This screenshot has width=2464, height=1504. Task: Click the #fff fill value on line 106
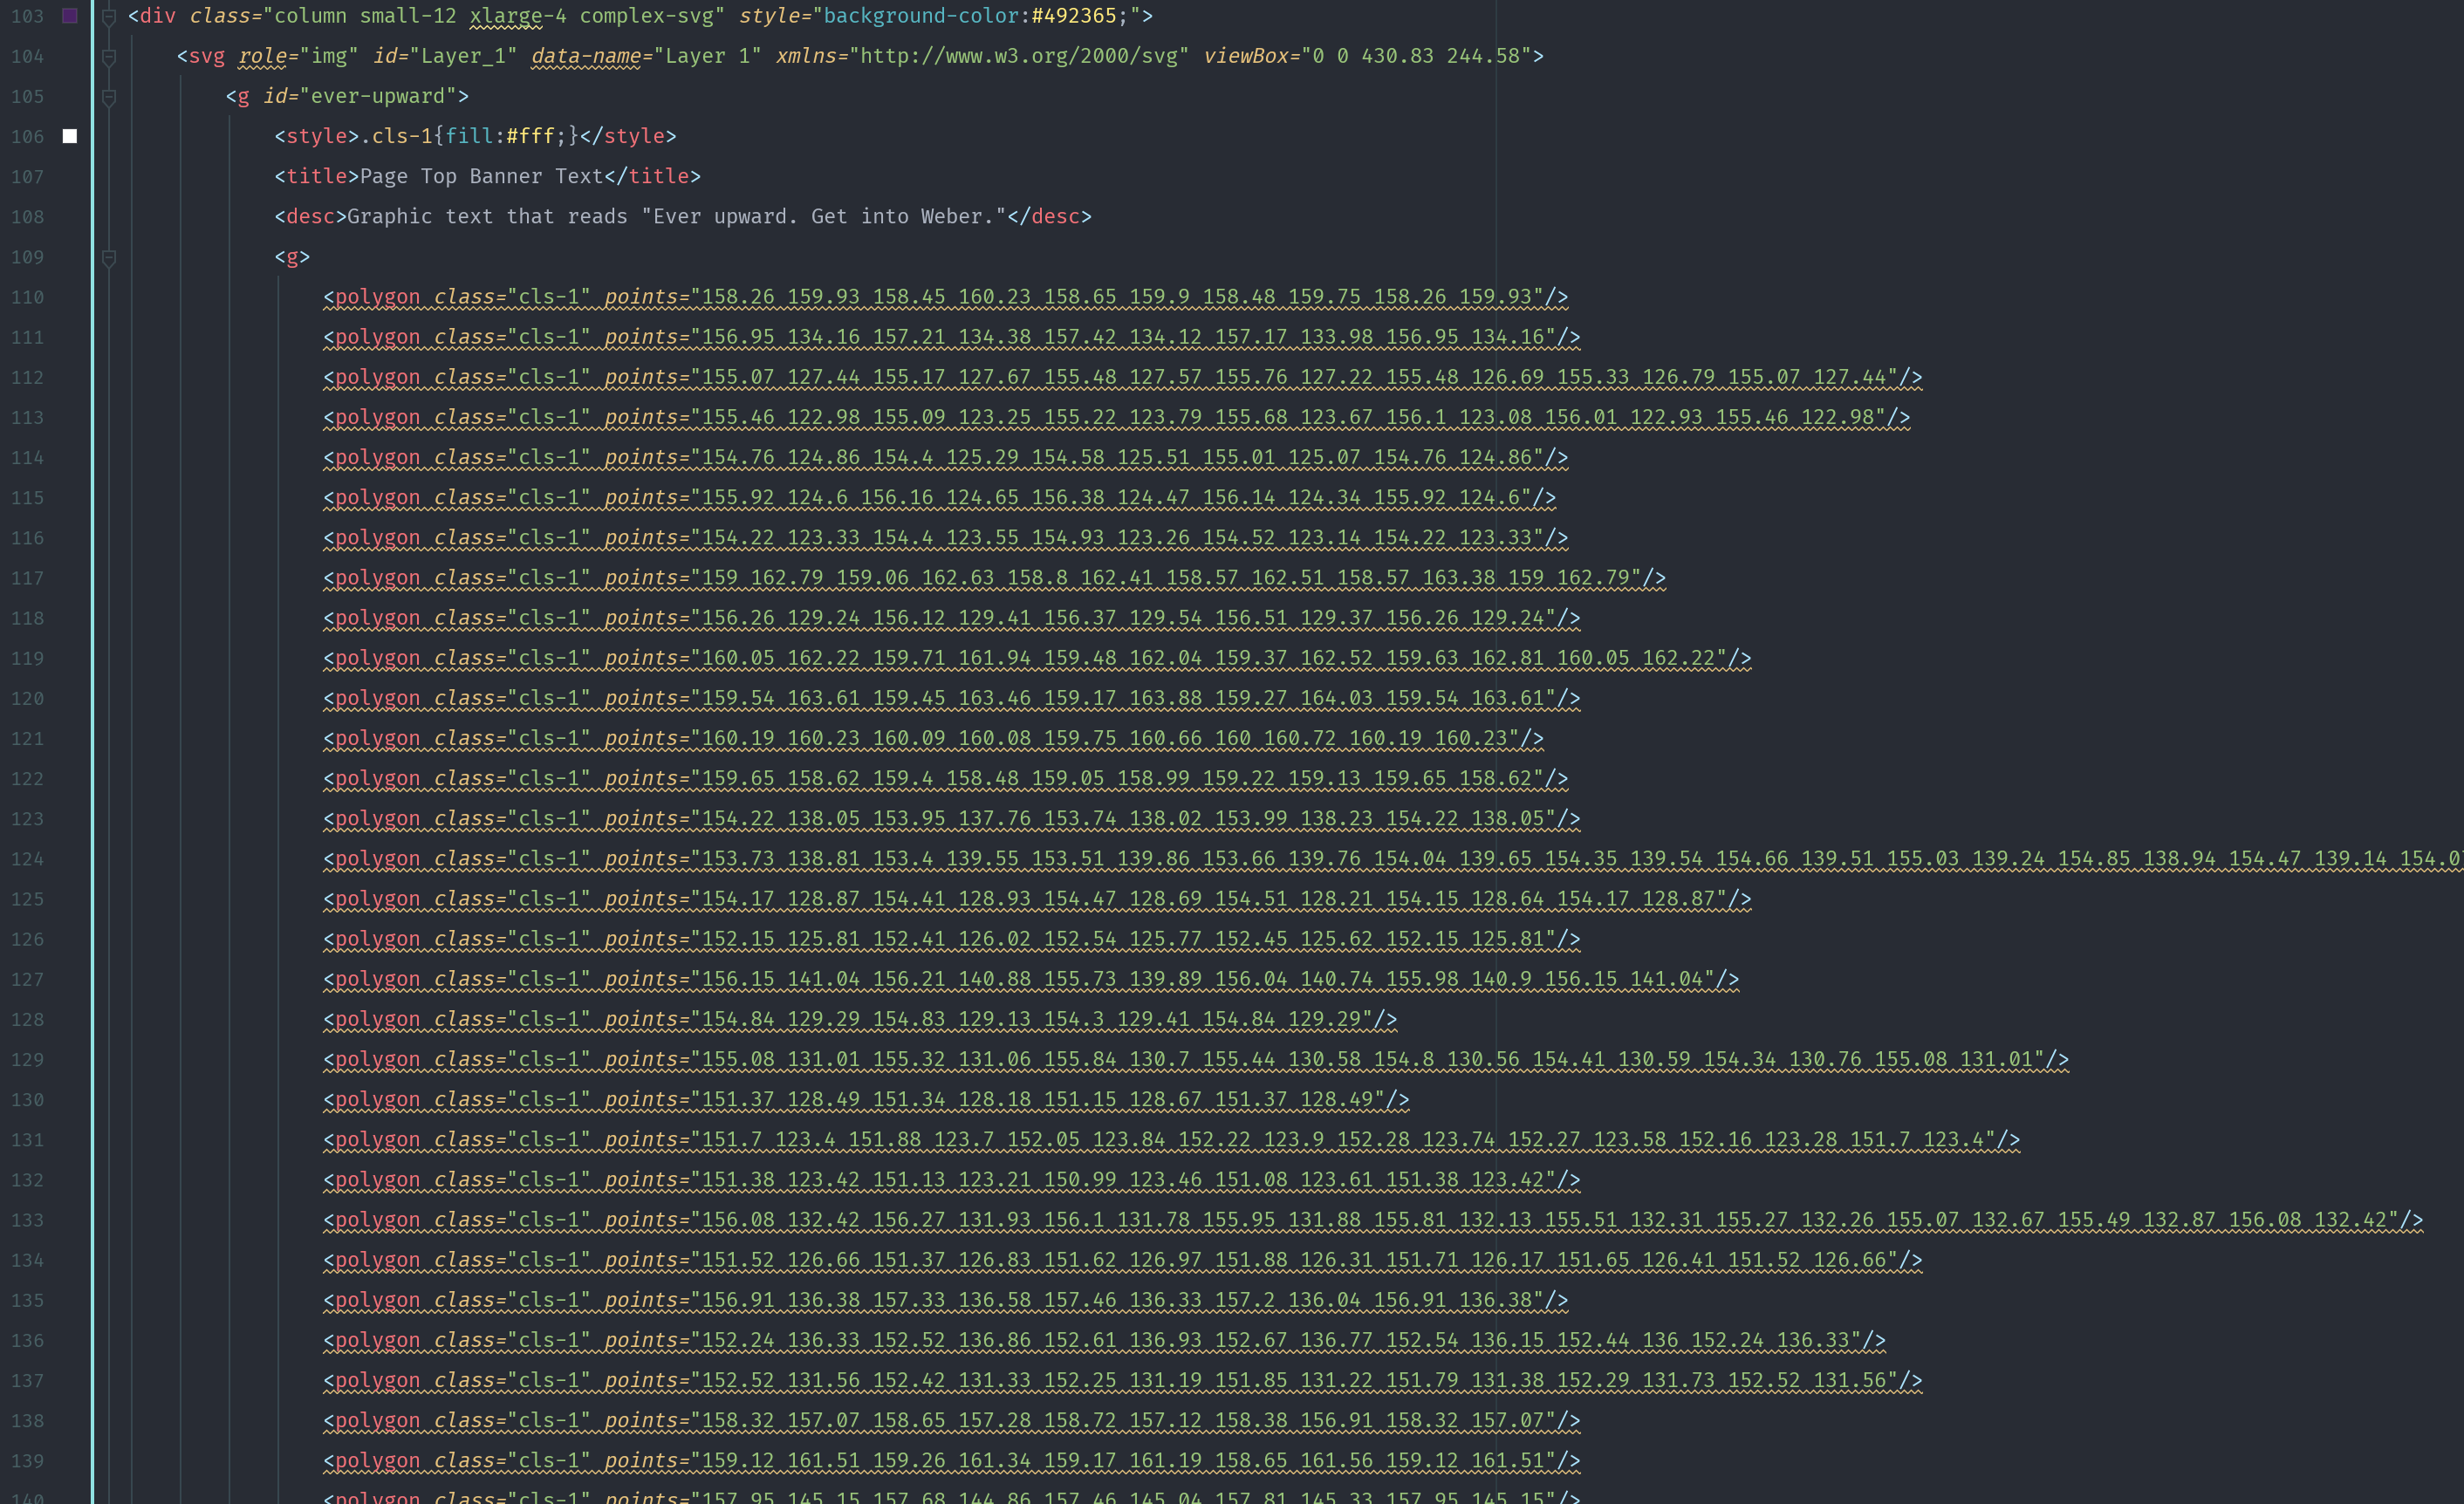pyautogui.click(x=530, y=136)
